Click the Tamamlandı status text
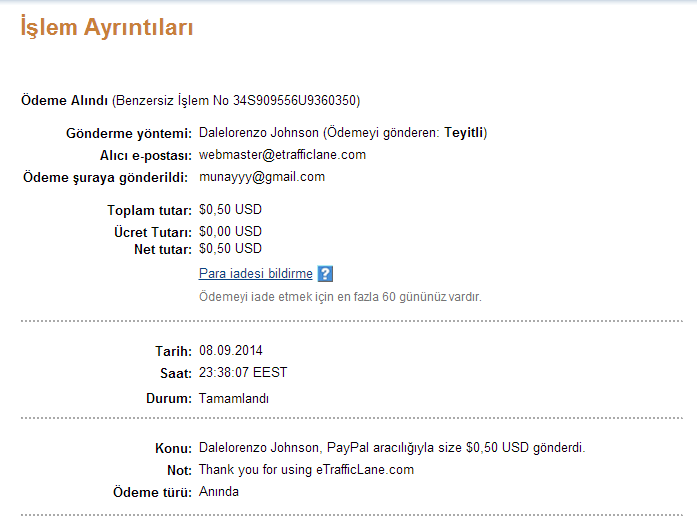The height and width of the screenshot is (516, 697). (x=234, y=398)
